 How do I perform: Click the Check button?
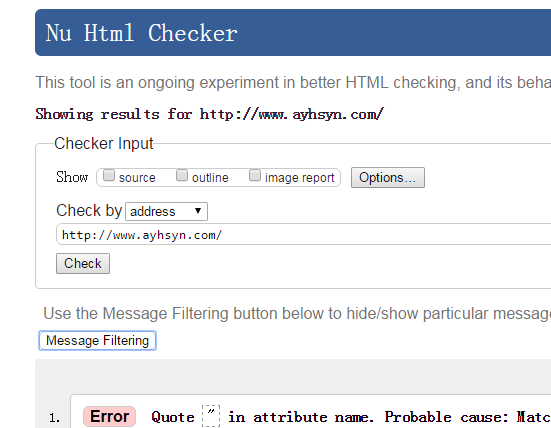(83, 263)
